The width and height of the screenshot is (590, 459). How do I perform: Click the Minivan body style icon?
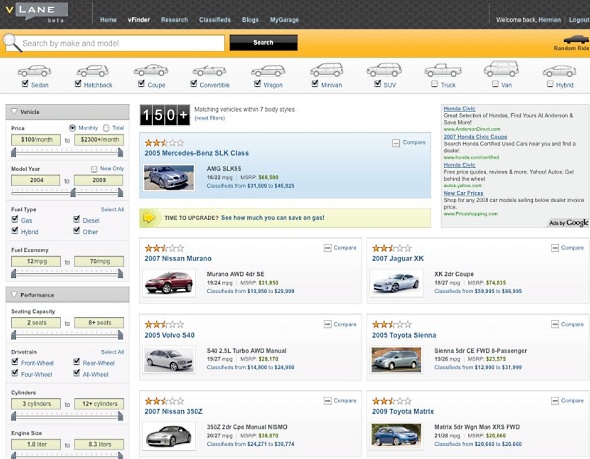327,70
